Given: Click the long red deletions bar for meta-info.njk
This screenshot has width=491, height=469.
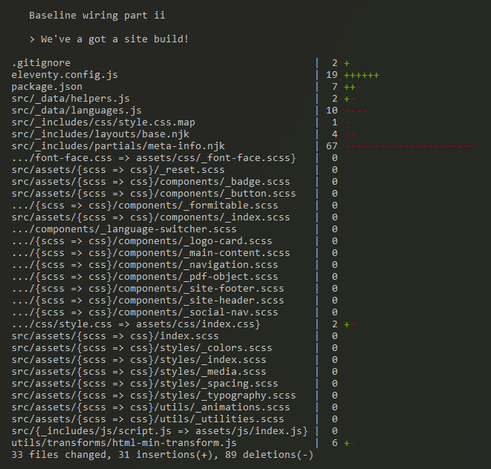Looking at the screenshot, I should (x=409, y=146).
